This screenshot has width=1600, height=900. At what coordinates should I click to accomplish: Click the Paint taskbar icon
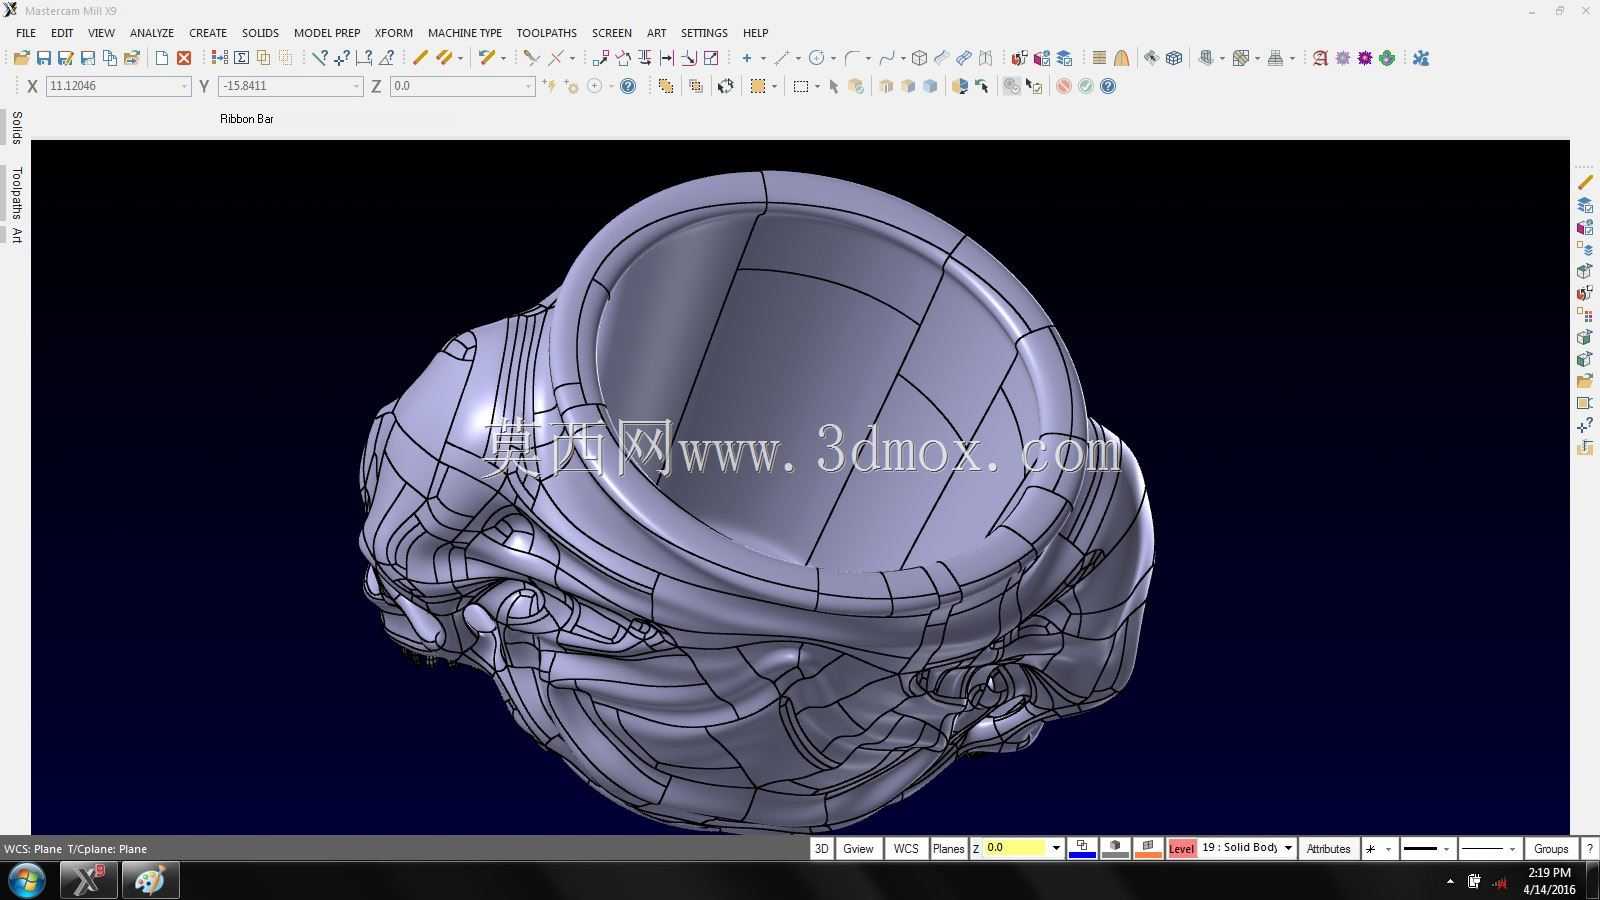pos(150,880)
